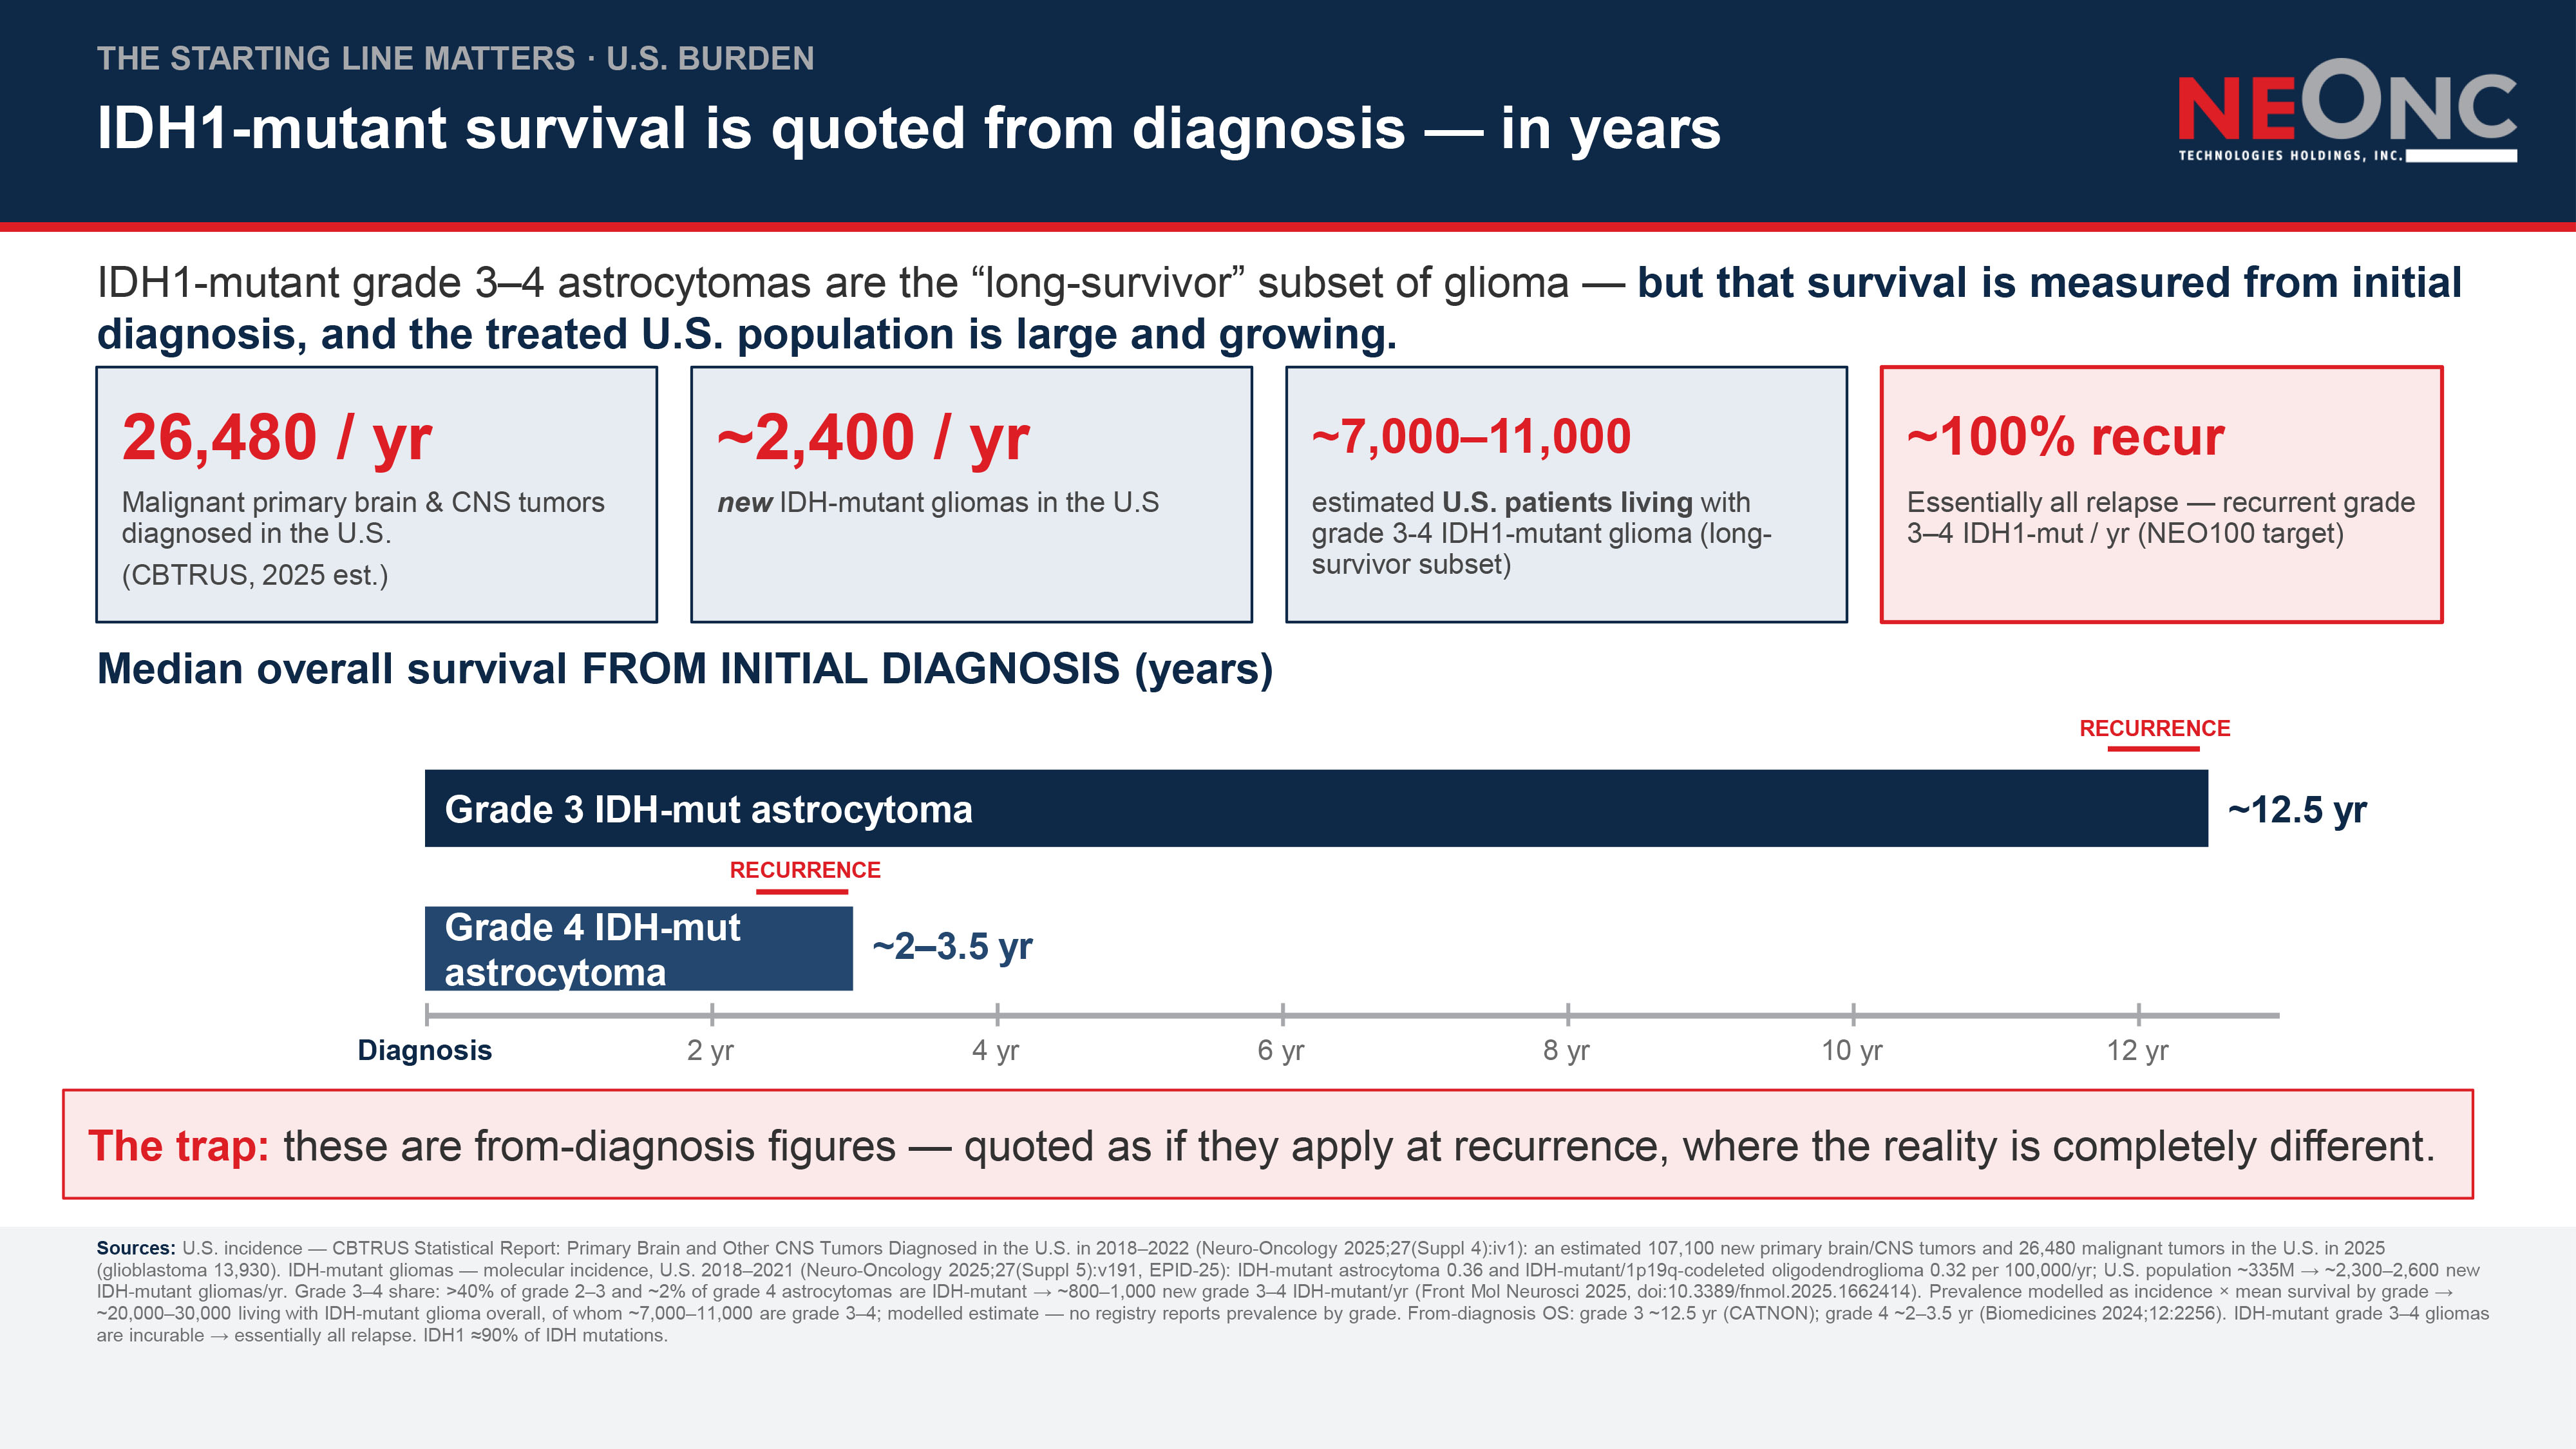This screenshot has height=1449, width=2576.
Task: Click the 26,480 / yr statistic card
Action: [x=376, y=494]
